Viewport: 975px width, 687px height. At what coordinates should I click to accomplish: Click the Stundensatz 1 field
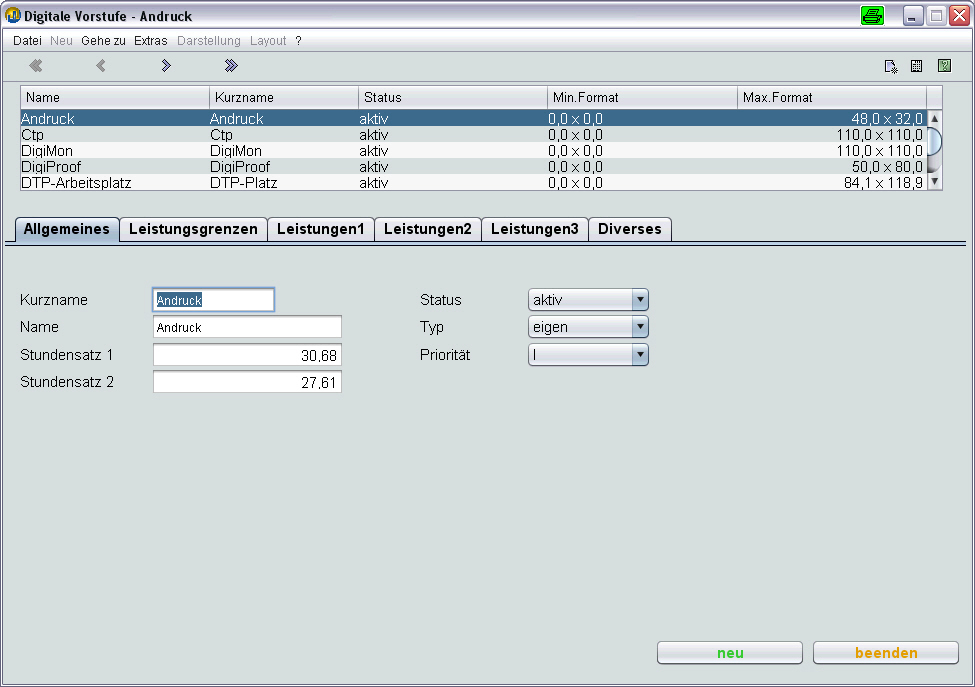click(x=247, y=355)
